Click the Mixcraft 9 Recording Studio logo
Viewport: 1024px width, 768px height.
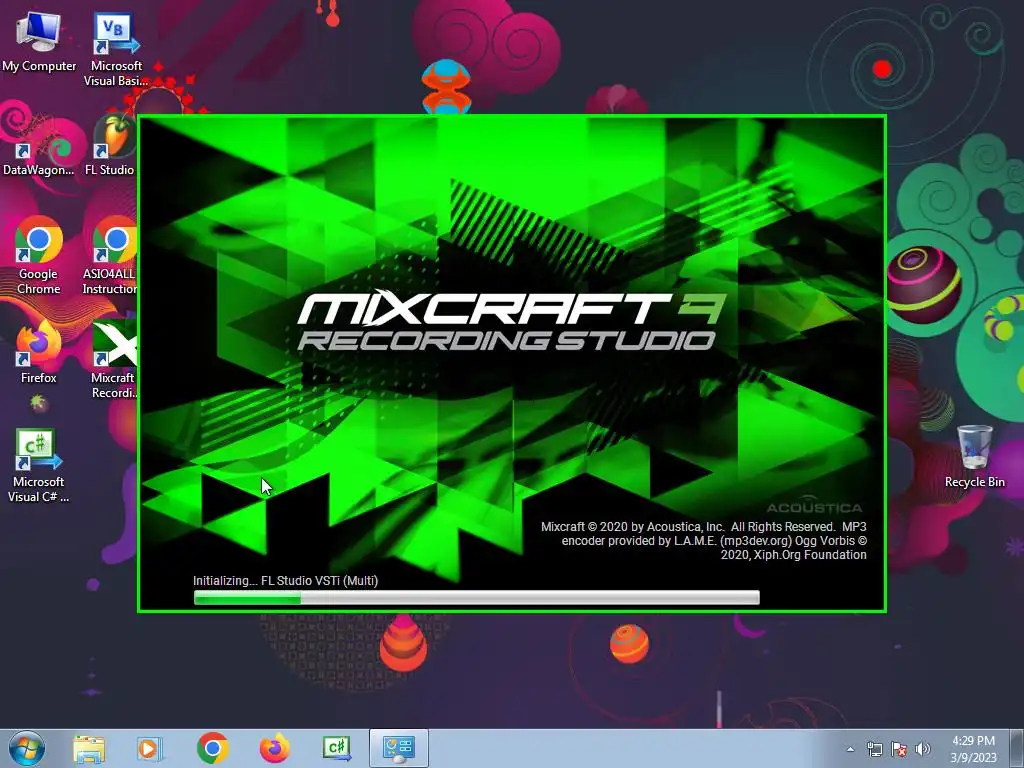pyautogui.click(x=511, y=321)
